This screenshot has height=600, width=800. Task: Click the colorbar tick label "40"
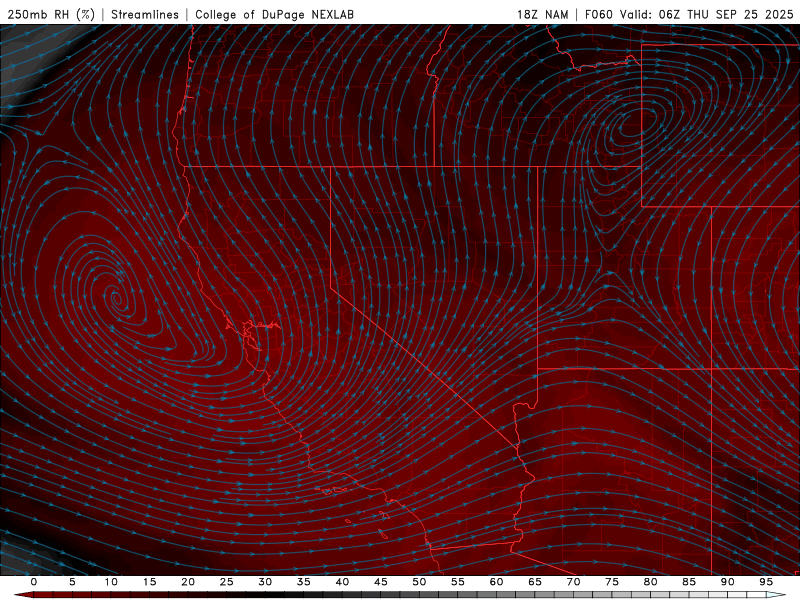342,582
